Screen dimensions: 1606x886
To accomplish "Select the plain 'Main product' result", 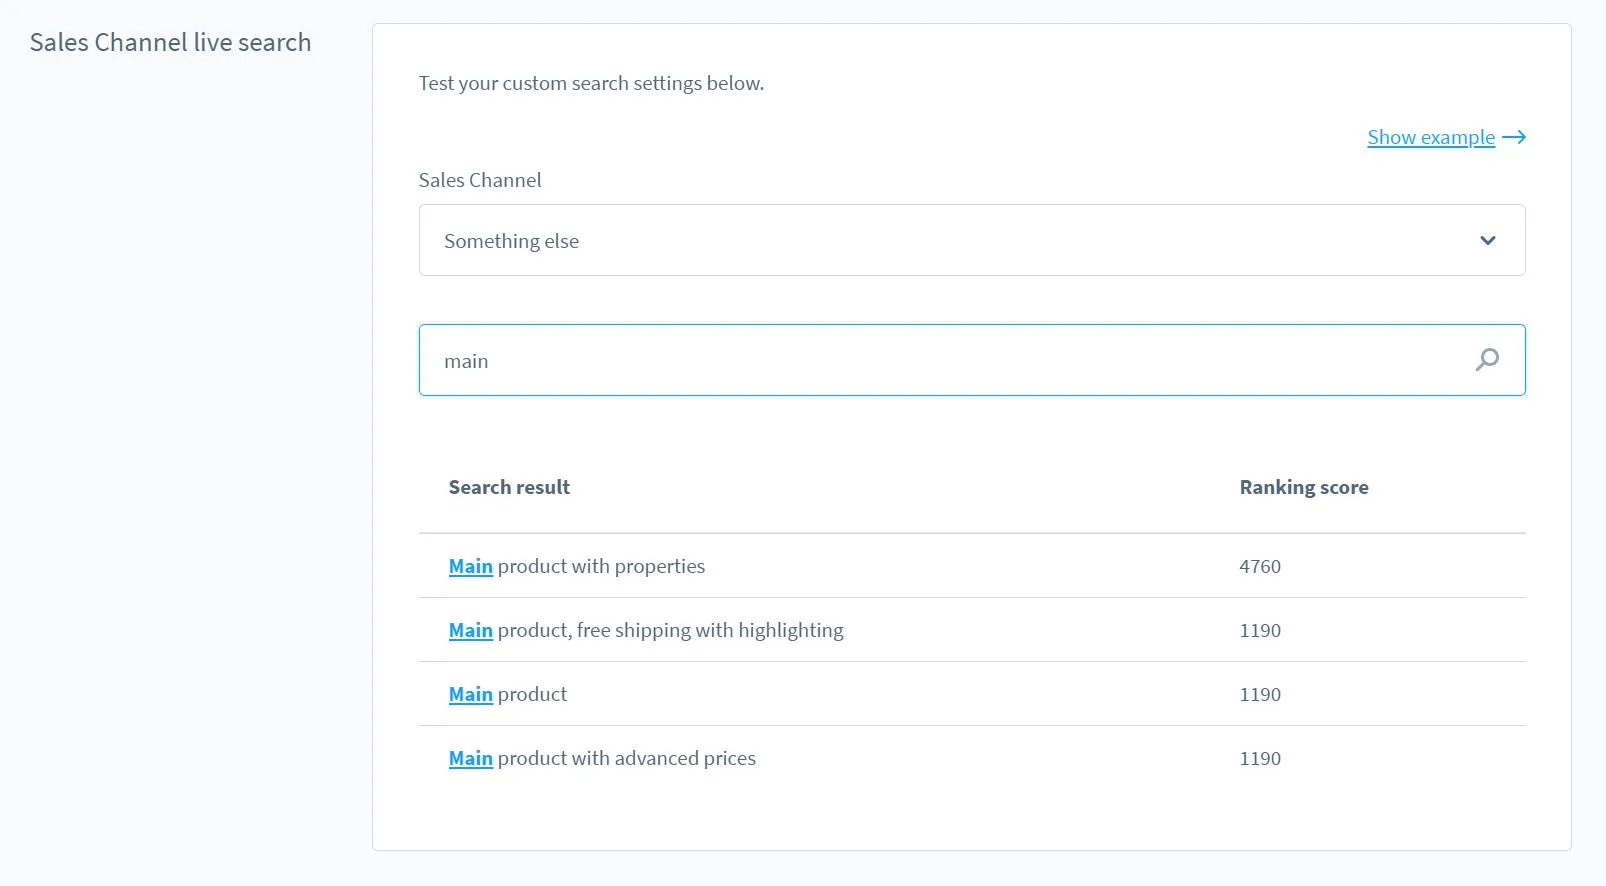I will tap(531, 694).
